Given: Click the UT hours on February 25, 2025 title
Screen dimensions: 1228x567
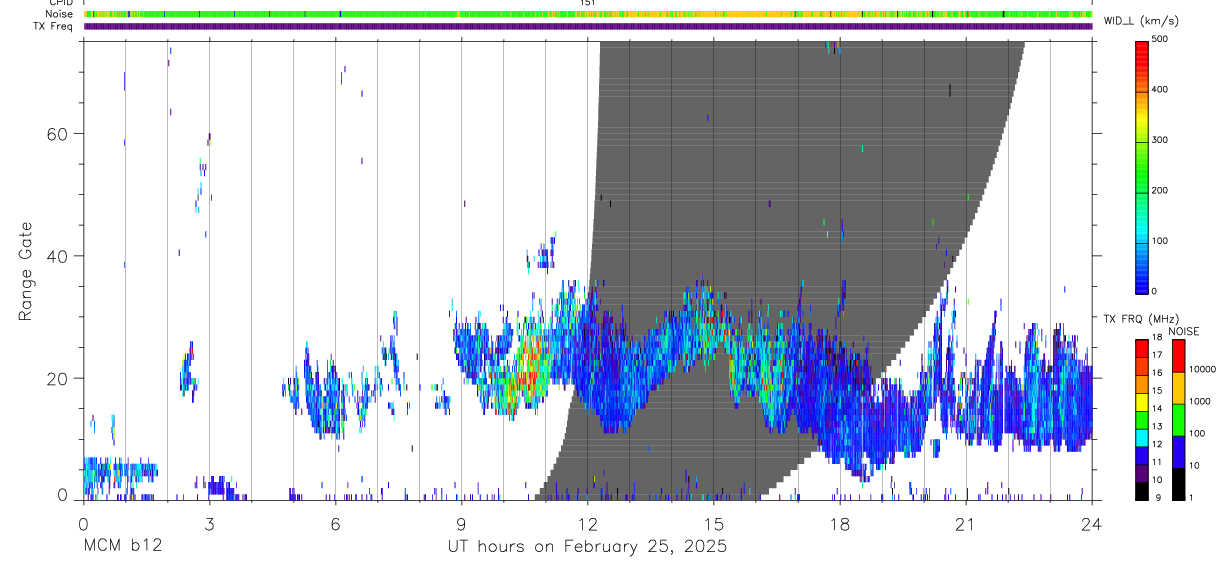Looking at the screenshot, I should coord(587,546).
